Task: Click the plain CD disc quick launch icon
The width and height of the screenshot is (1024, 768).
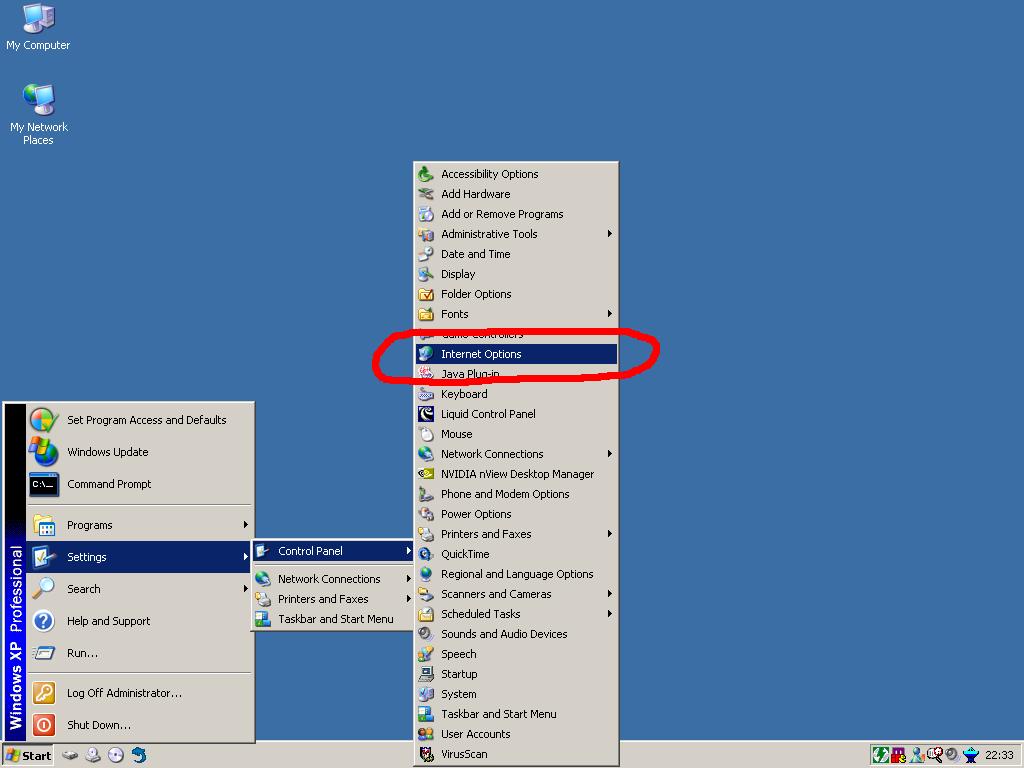Action: coord(116,756)
